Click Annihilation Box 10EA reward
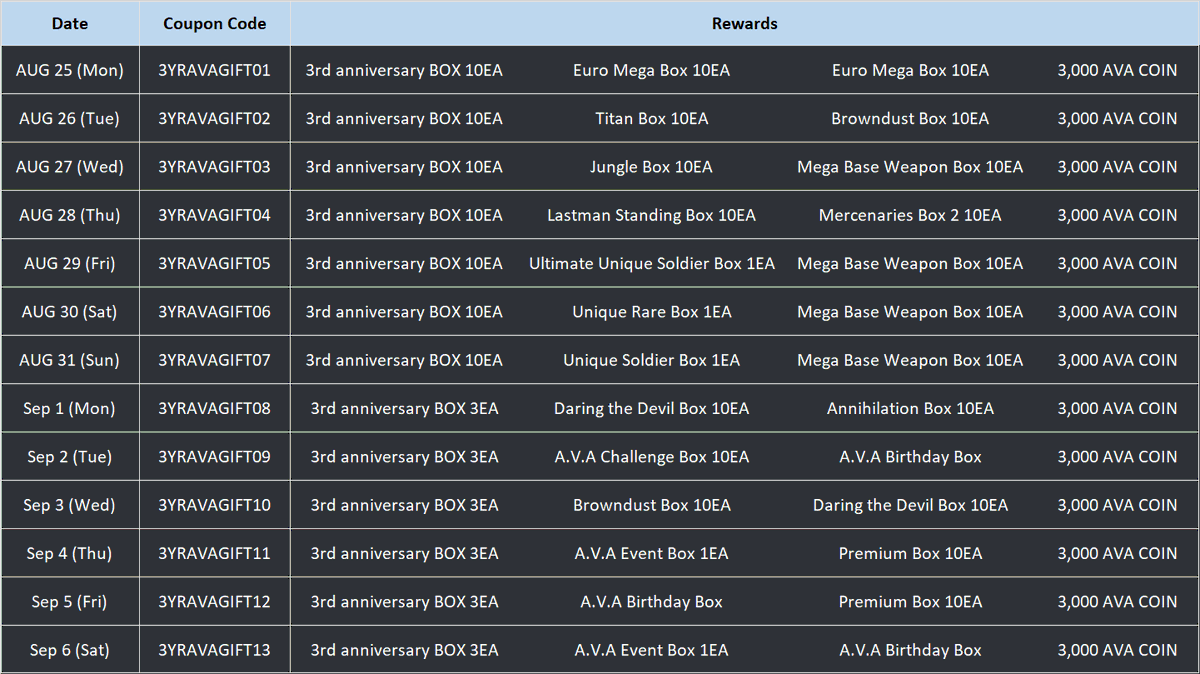The height and width of the screenshot is (674, 1200). coord(910,408)
